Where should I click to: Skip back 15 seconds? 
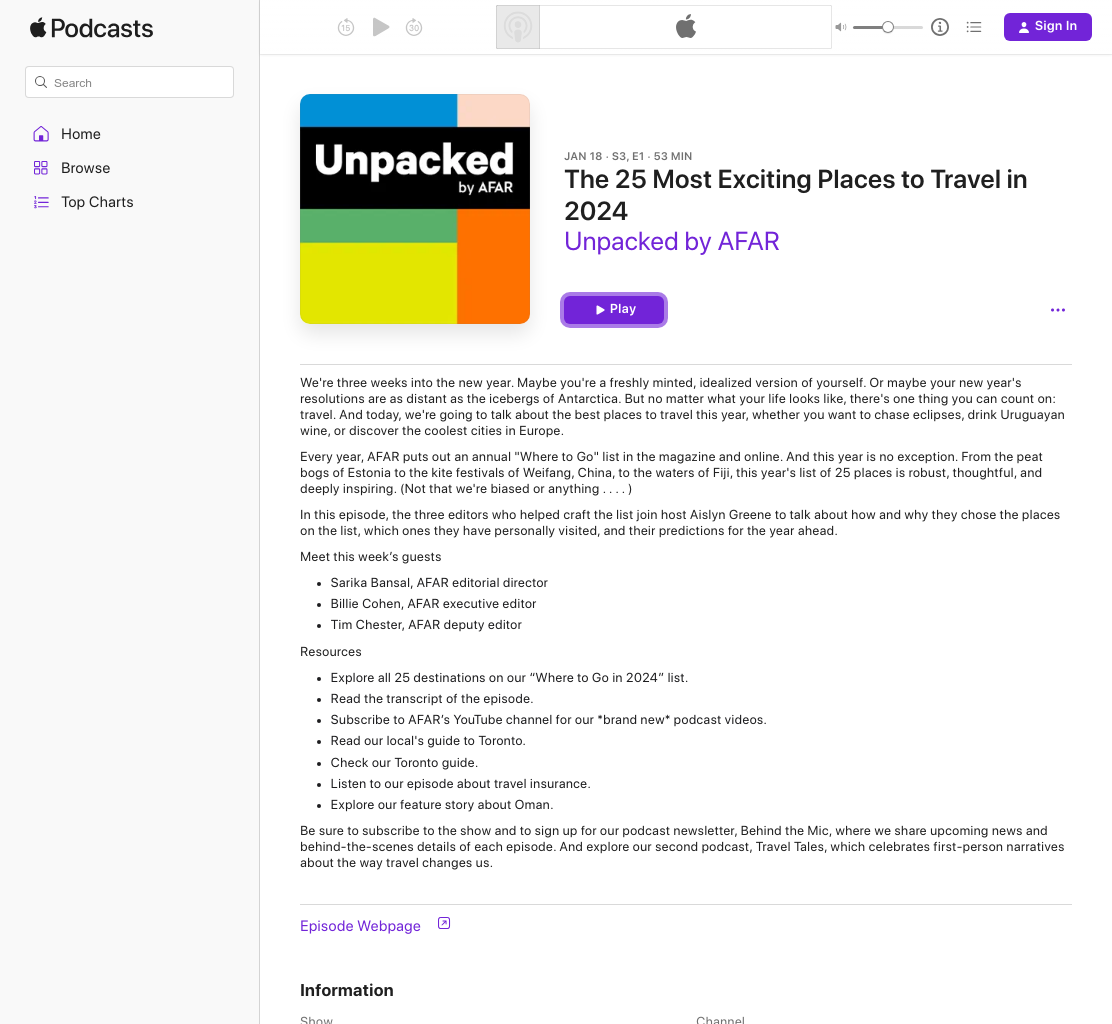345,28
